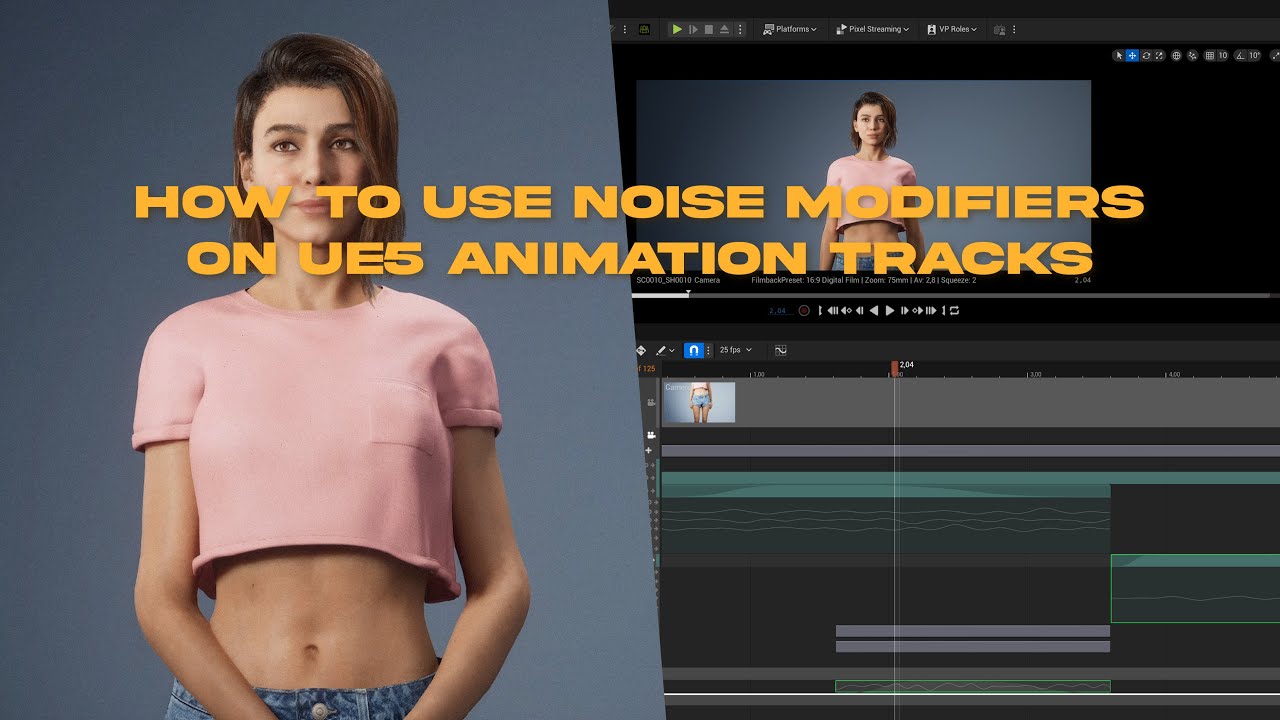Screen dimensions: 1280x720
Task: Click the record button in viewport transport
Action: [x=804, y=311]
